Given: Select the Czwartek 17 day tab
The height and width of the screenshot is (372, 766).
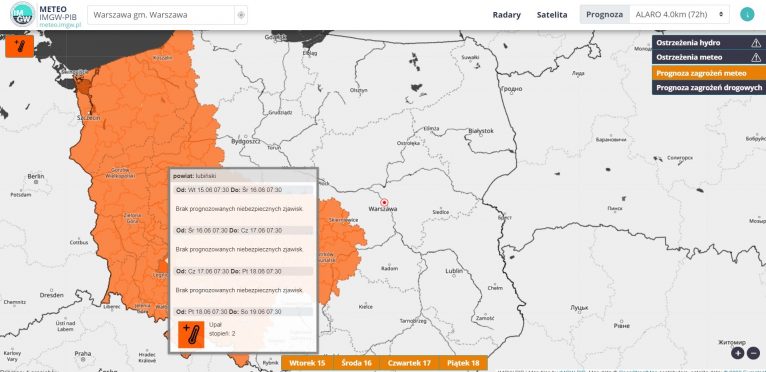Looking at the screenshot, I should point(409,363).
